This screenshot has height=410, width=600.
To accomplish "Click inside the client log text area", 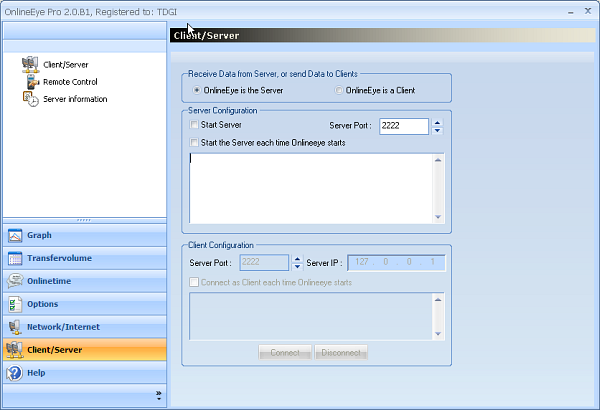I will [311, 317].
